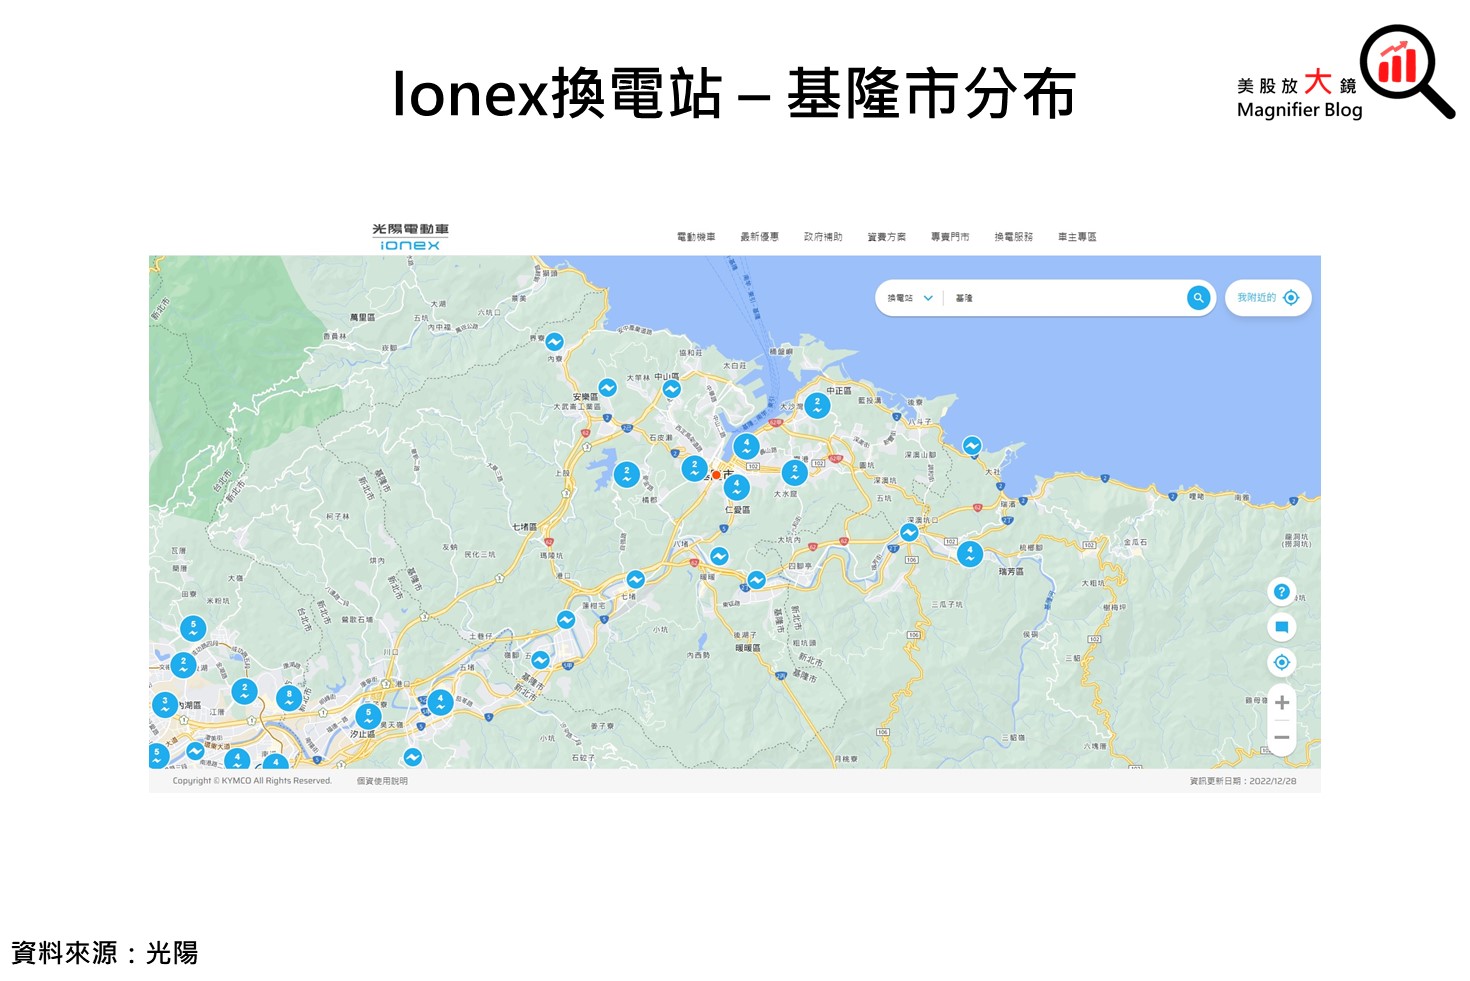Zoom in the map with plus button
This screenshot has height=981, width=1470.
1281,703
